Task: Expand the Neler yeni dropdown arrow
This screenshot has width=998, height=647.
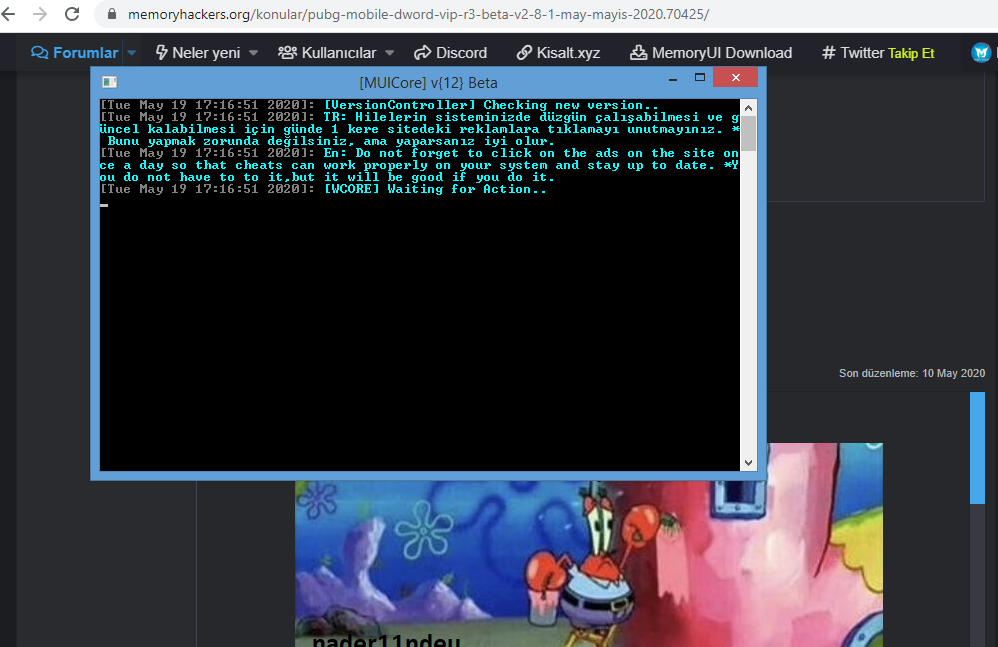Action: (x=253, y=53)
